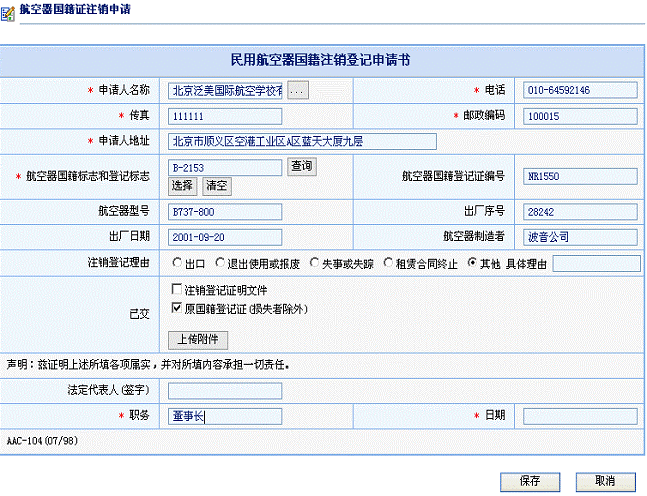Click the 保存 button
Screen dimensions: 647x496
pos(531,481)
